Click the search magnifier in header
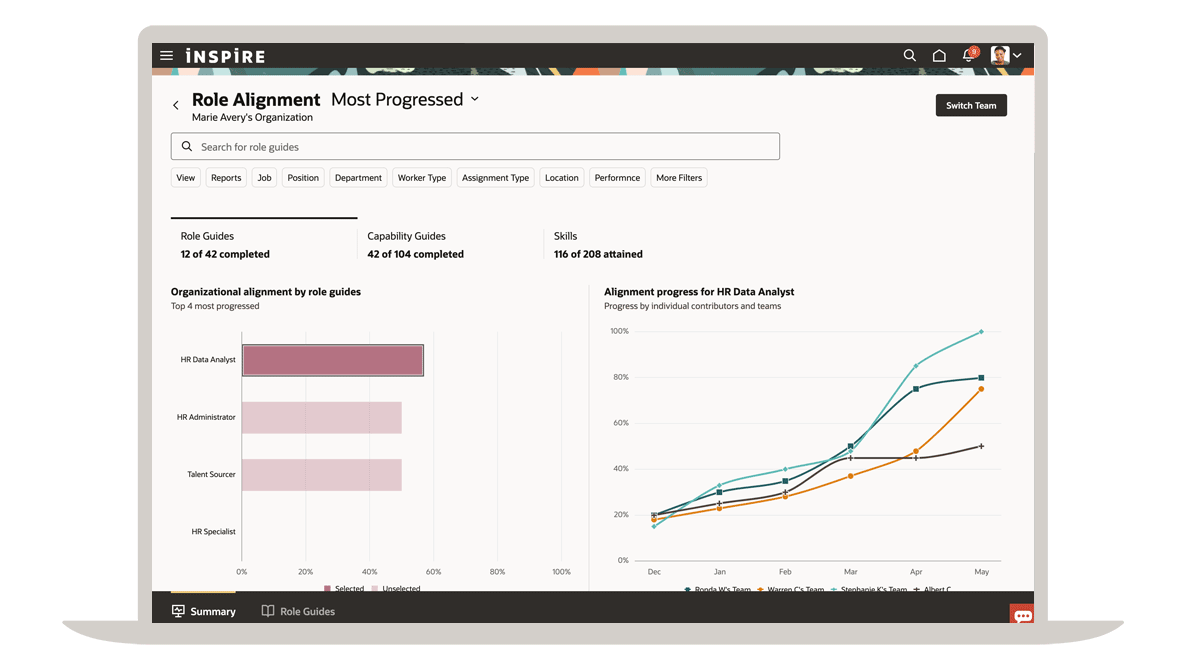The image size is (1187, 670). coord(909,56)
